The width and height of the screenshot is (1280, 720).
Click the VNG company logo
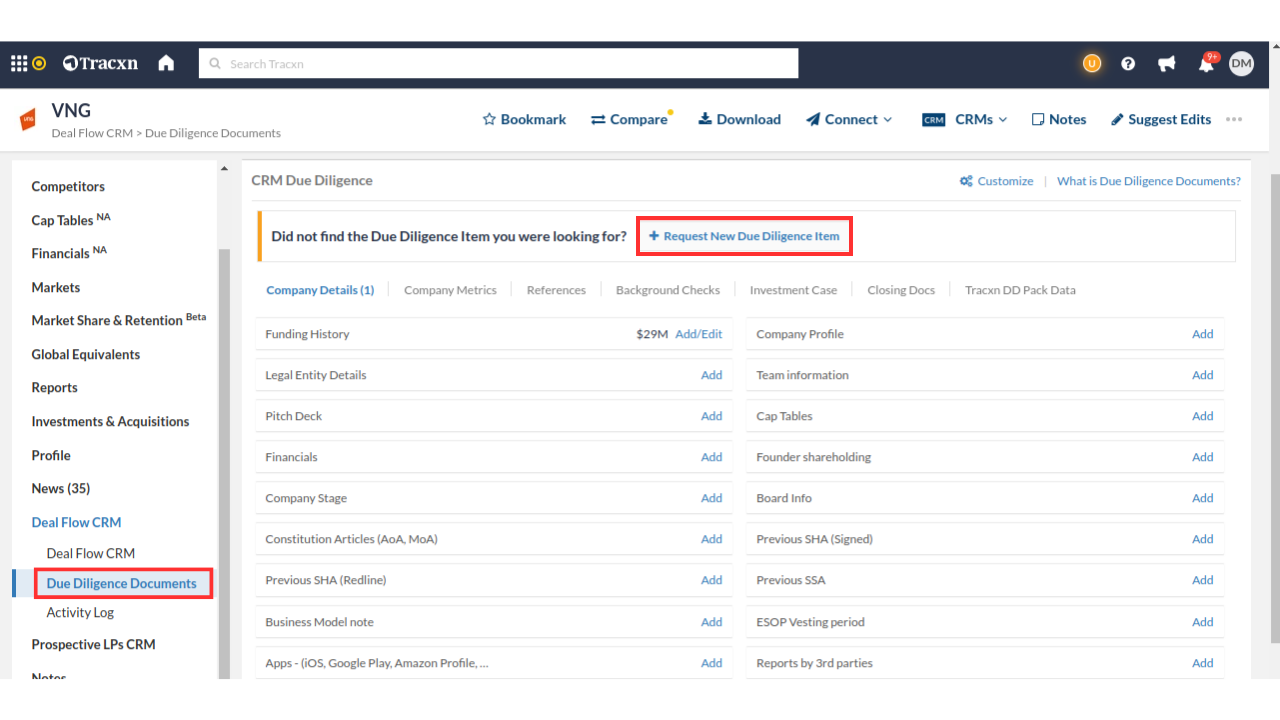pos(28,120)
